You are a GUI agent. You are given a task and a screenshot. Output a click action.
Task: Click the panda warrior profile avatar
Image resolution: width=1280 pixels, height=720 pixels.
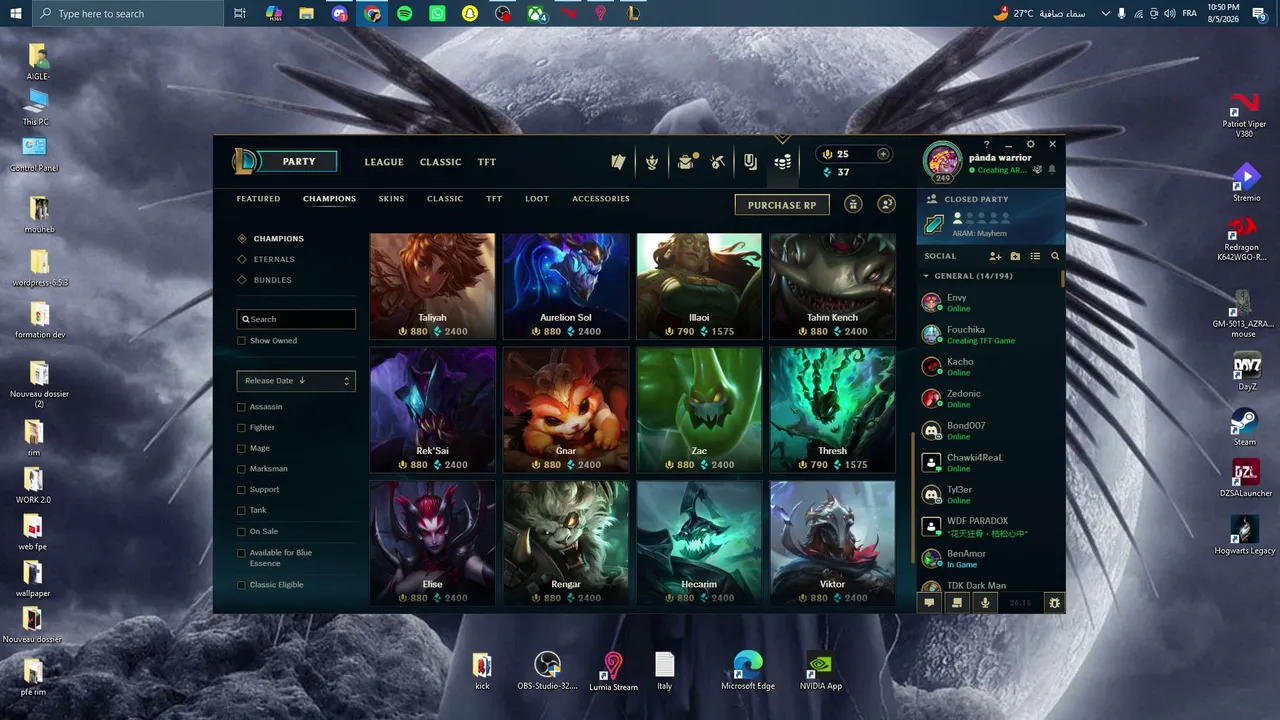[x=942, y=161]
